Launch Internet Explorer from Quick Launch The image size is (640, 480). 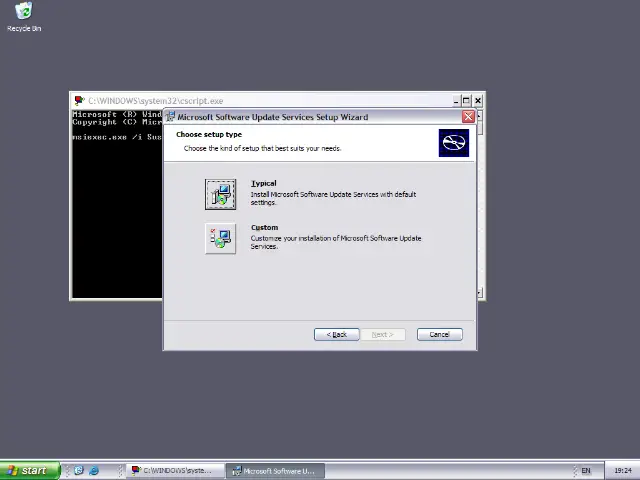pyautogui.click(x=93, y=471)
